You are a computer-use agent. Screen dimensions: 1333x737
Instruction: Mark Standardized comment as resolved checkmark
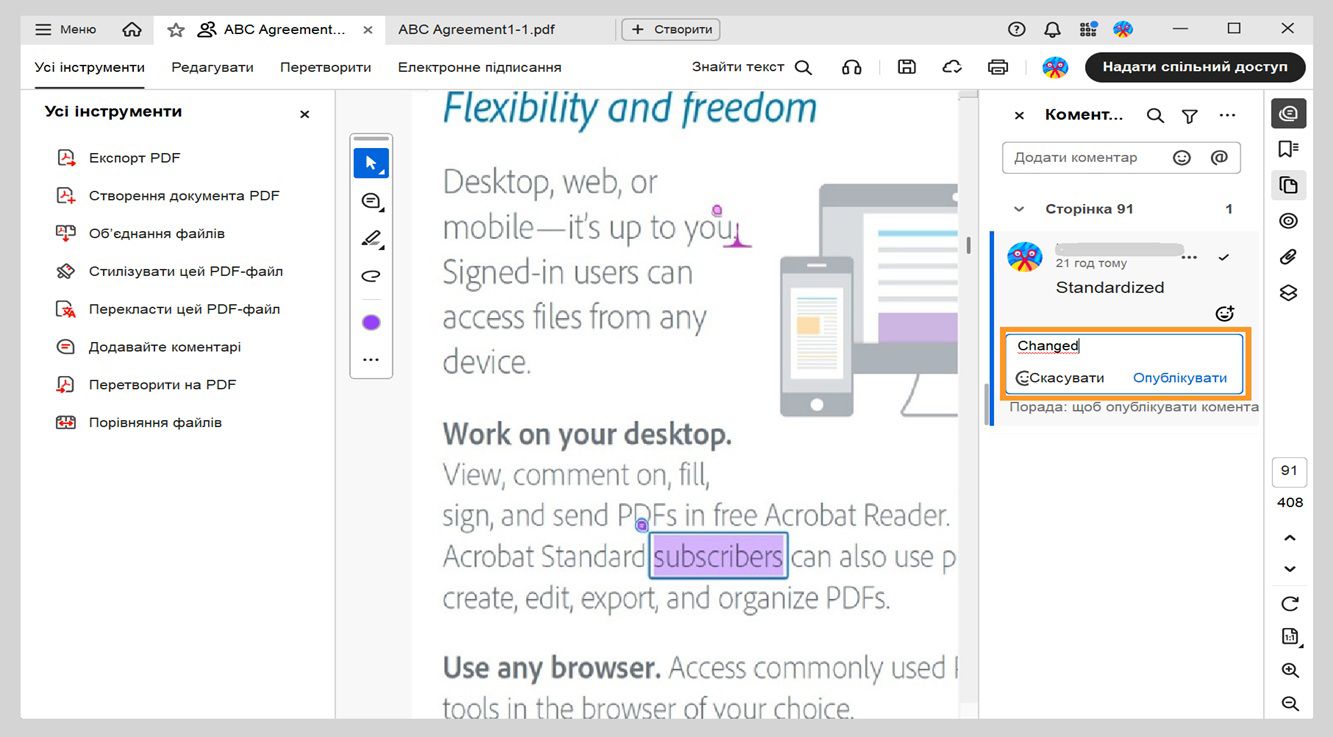tap(1223, 258)
